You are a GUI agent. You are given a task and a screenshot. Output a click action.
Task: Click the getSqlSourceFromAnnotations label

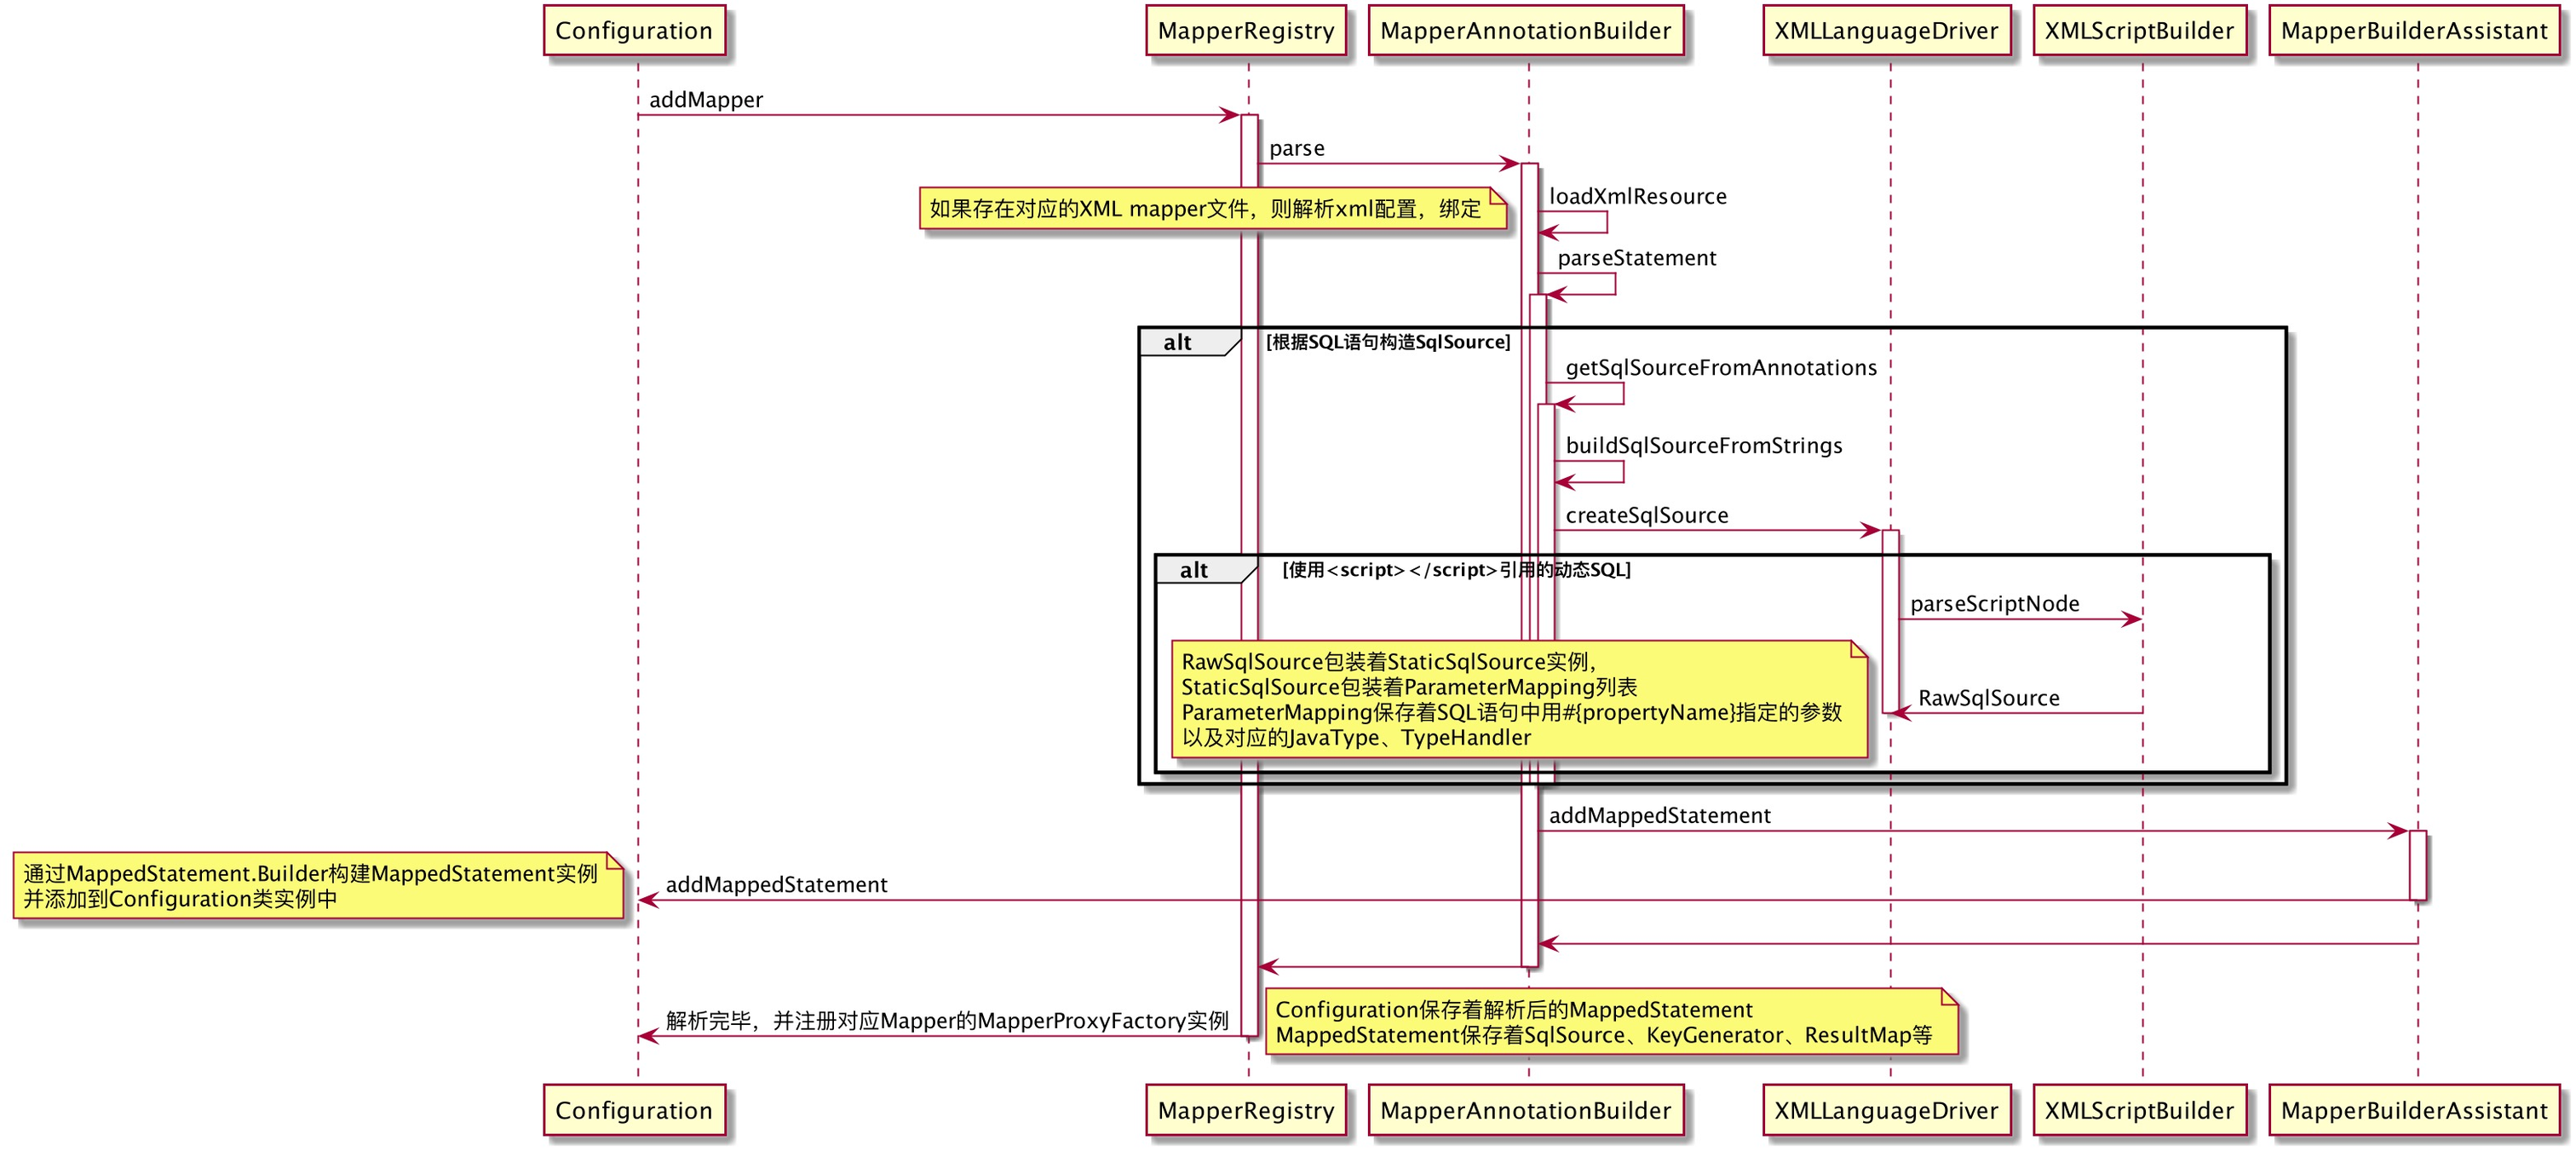coord(1720,368)
